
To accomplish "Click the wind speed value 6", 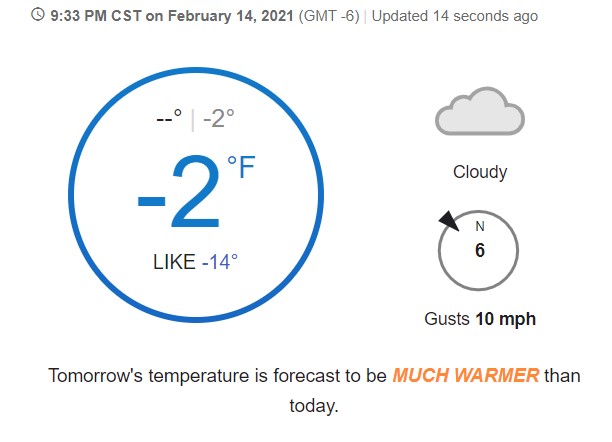I will point(480,250).
